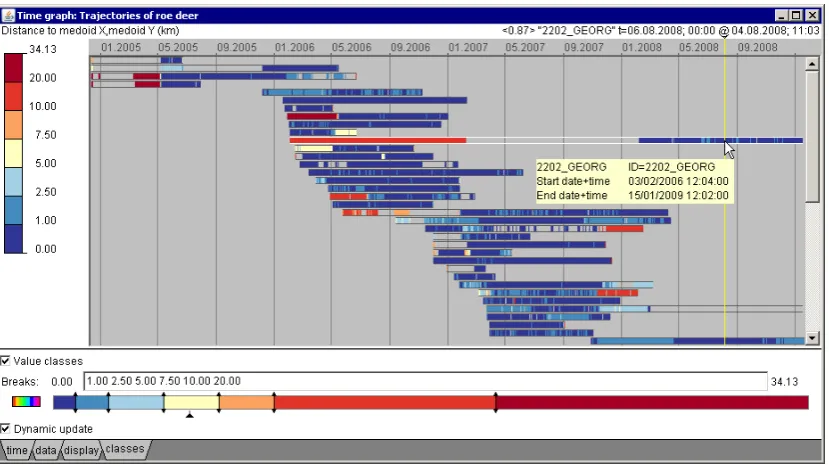Click the 34.13 legend maximum value
The height and width of the screenshot is (466, 829).
pos(43,49)
